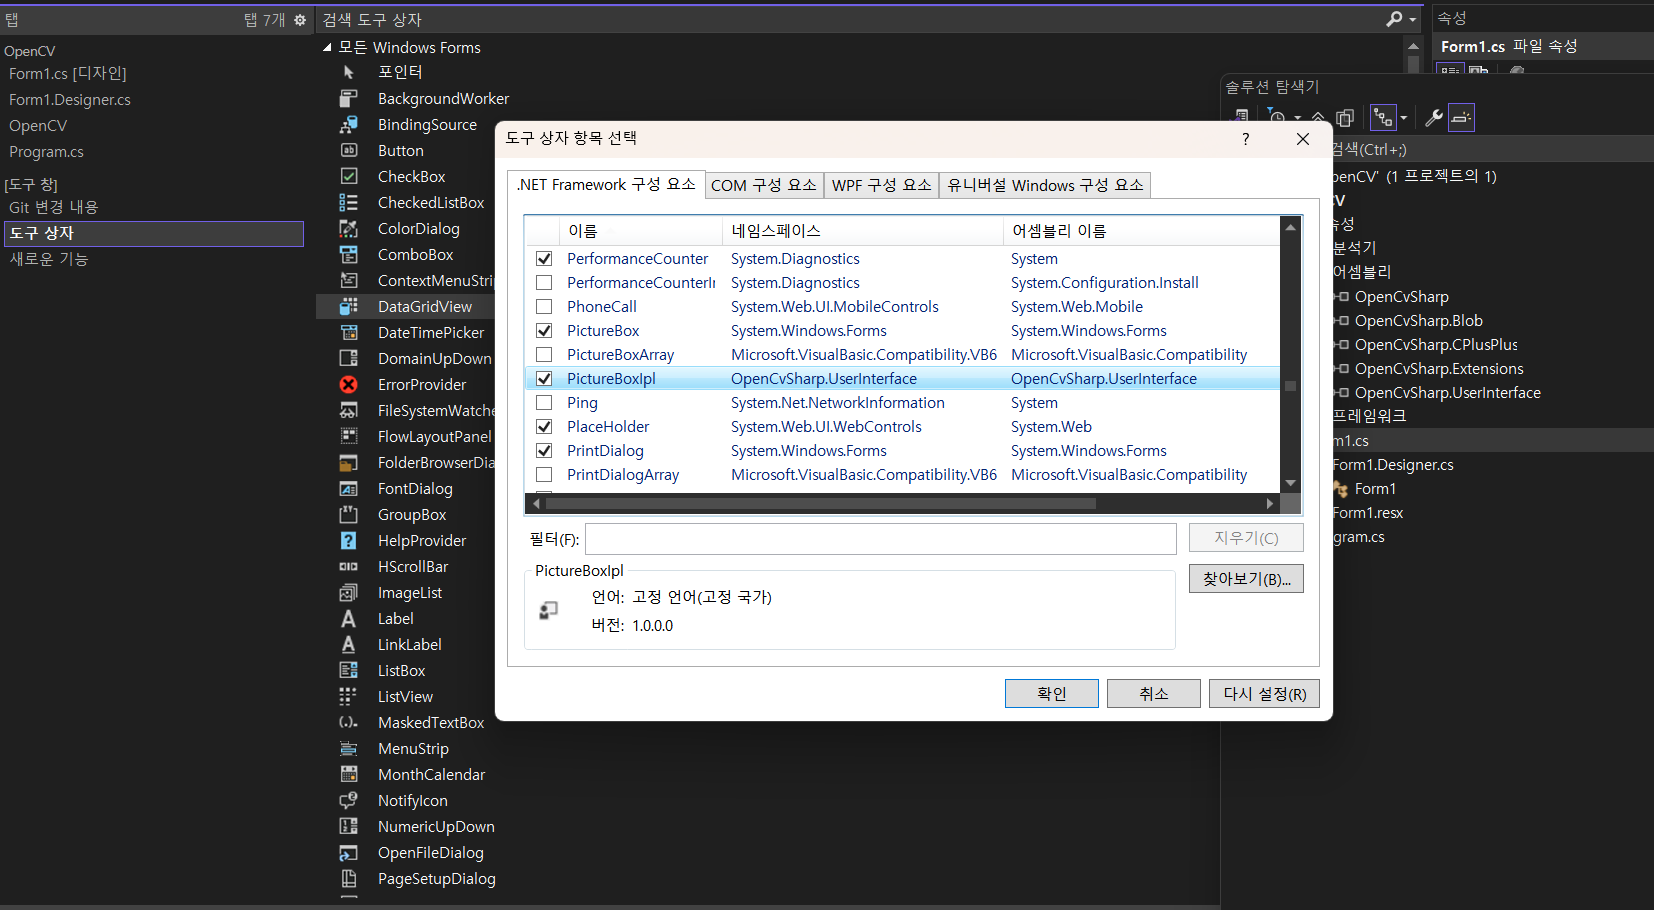This screenshot has width=1654, height=910.
Task: Choose the ListBox toolbox icon
Action: 348,670
